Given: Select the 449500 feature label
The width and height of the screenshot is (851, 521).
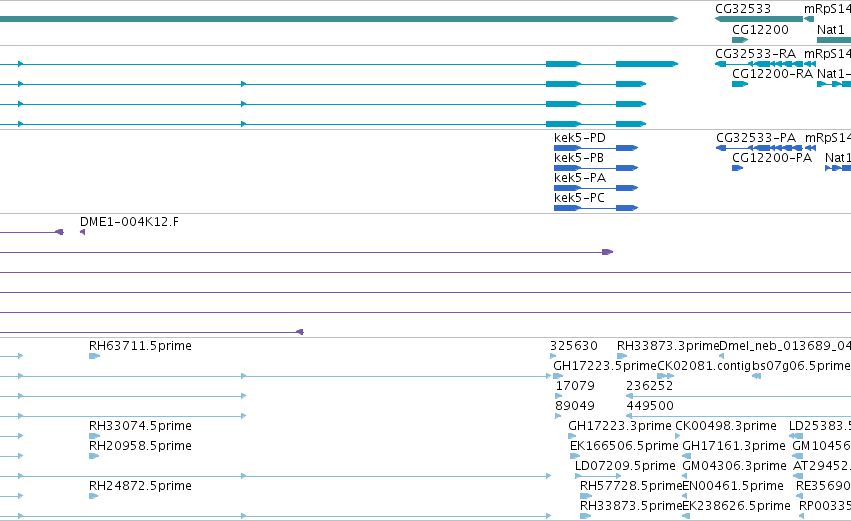Looking at the screenshot, I should pyautogui.click(x=650, y=406).
